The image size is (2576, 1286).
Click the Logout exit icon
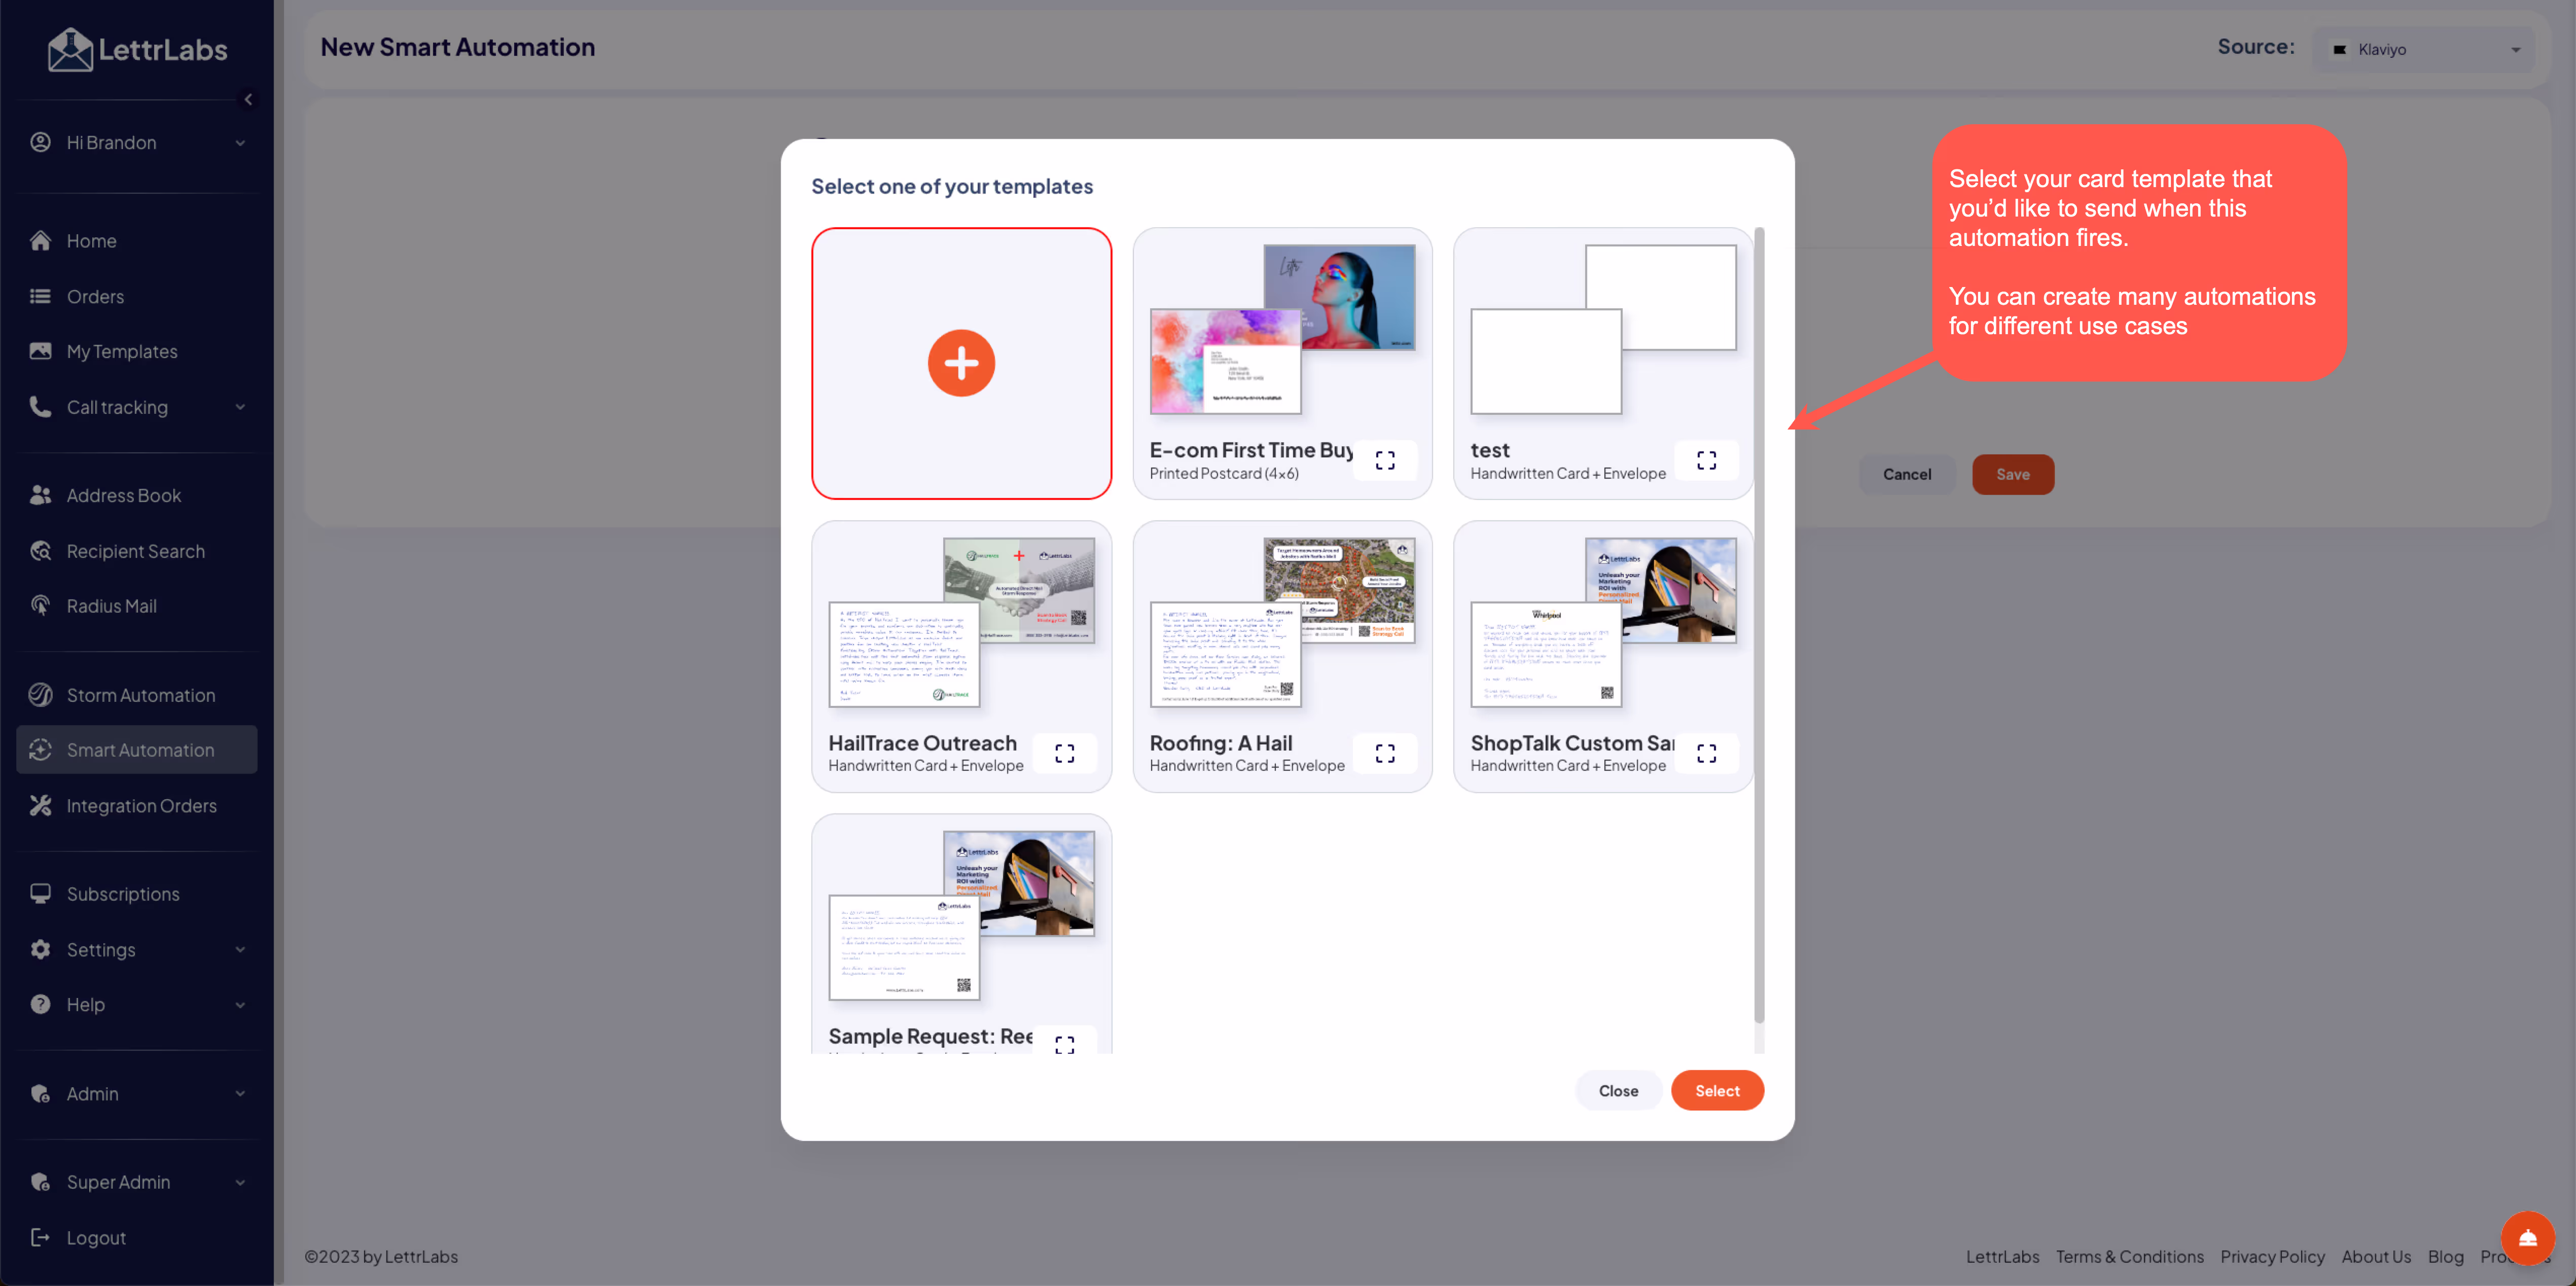point(40,1238)
